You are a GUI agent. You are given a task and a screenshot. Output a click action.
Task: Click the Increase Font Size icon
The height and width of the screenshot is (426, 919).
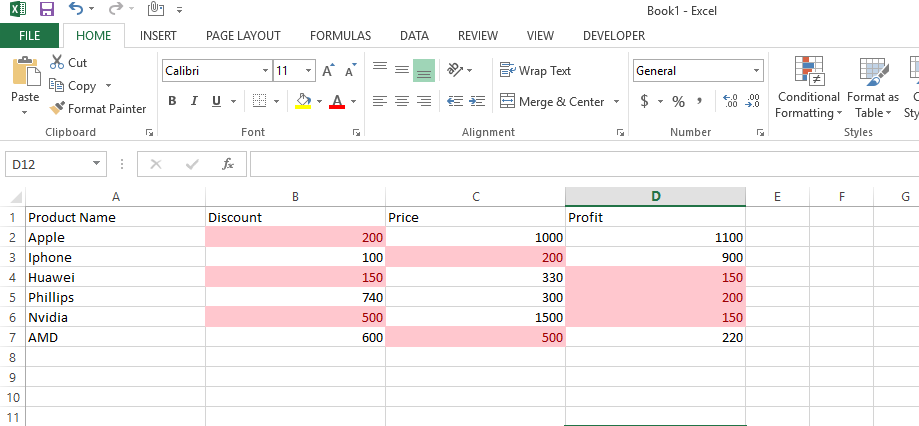(327, 71)
